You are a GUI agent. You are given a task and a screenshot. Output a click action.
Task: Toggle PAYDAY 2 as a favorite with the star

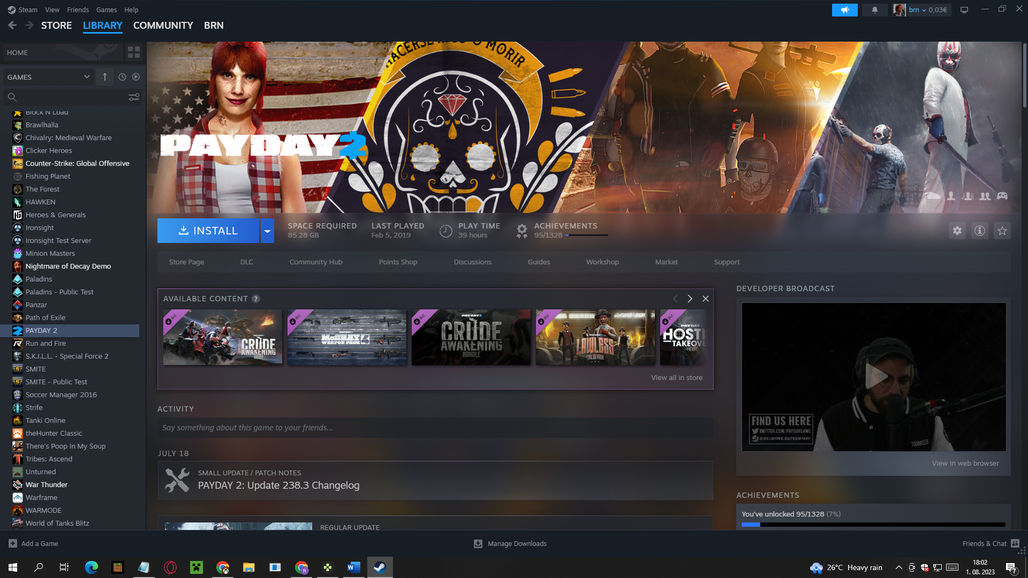[1002, 231]
